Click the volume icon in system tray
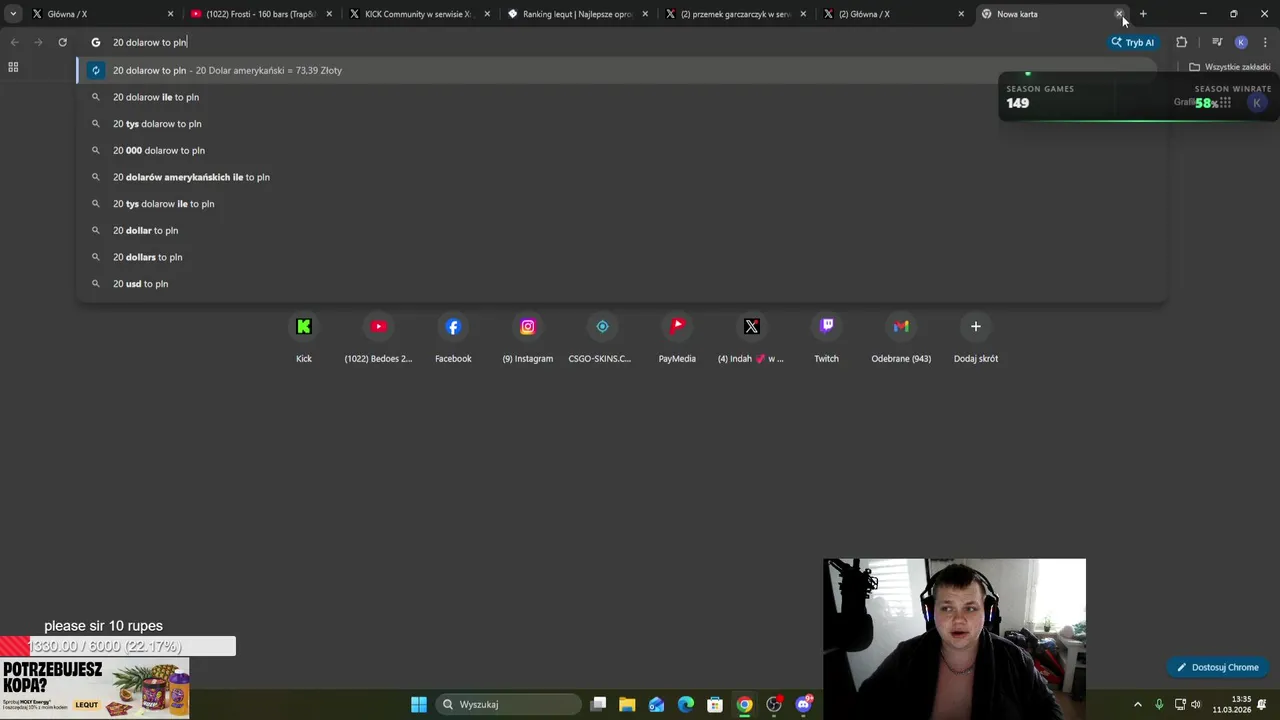Image resolution: width=1280 pixels, height=720 pixels. (x=1196, y=704)
